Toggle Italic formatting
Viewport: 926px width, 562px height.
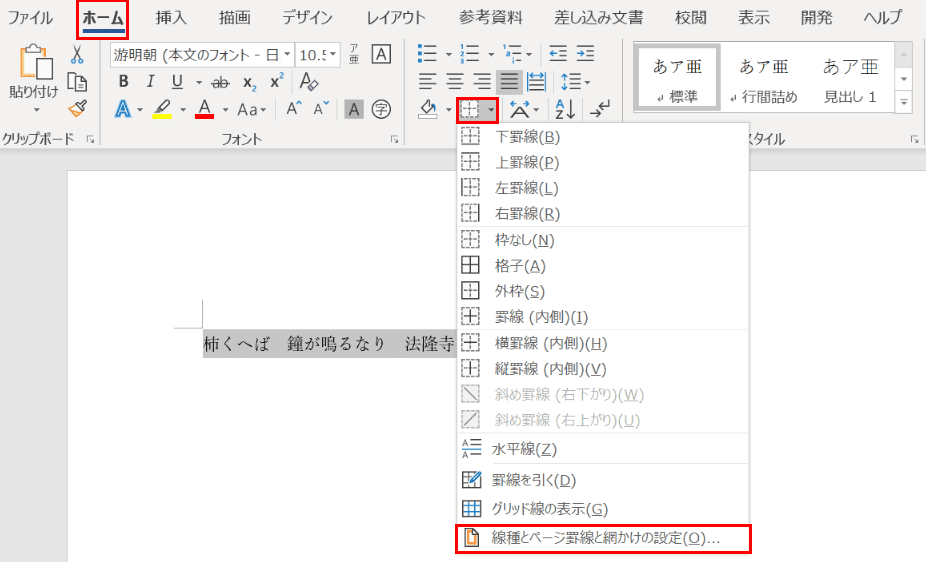(151, 81)
